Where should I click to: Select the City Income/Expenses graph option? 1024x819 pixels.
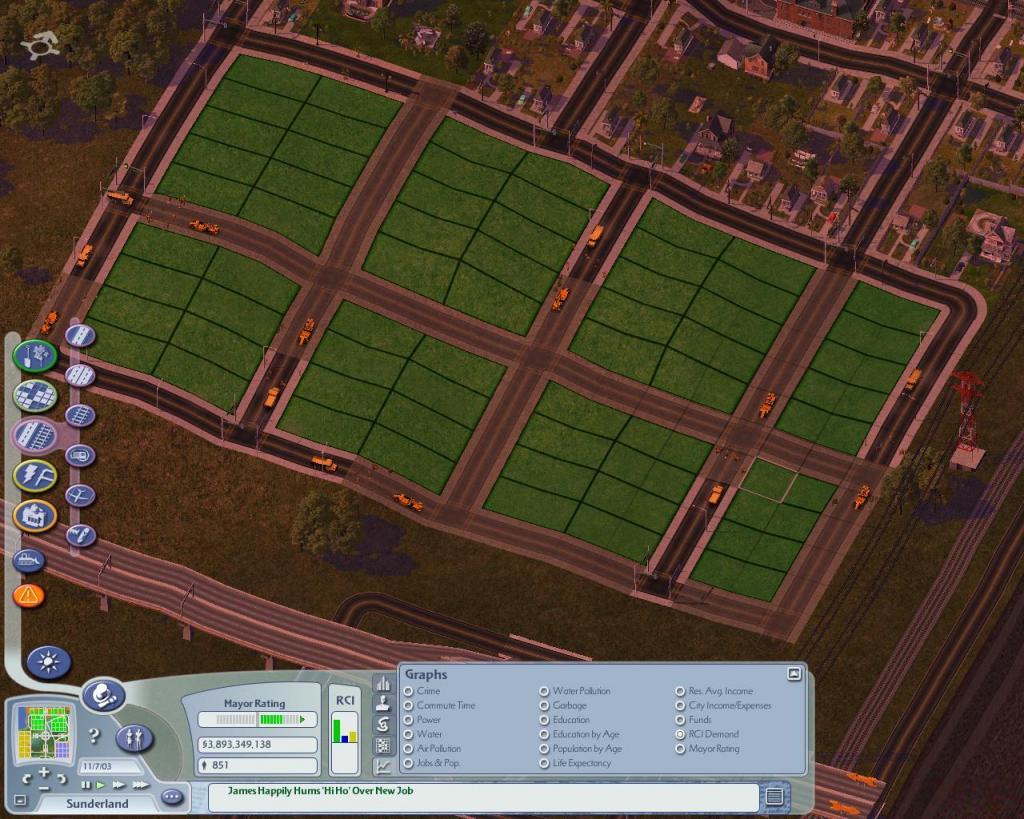click(x=680, y=705)
